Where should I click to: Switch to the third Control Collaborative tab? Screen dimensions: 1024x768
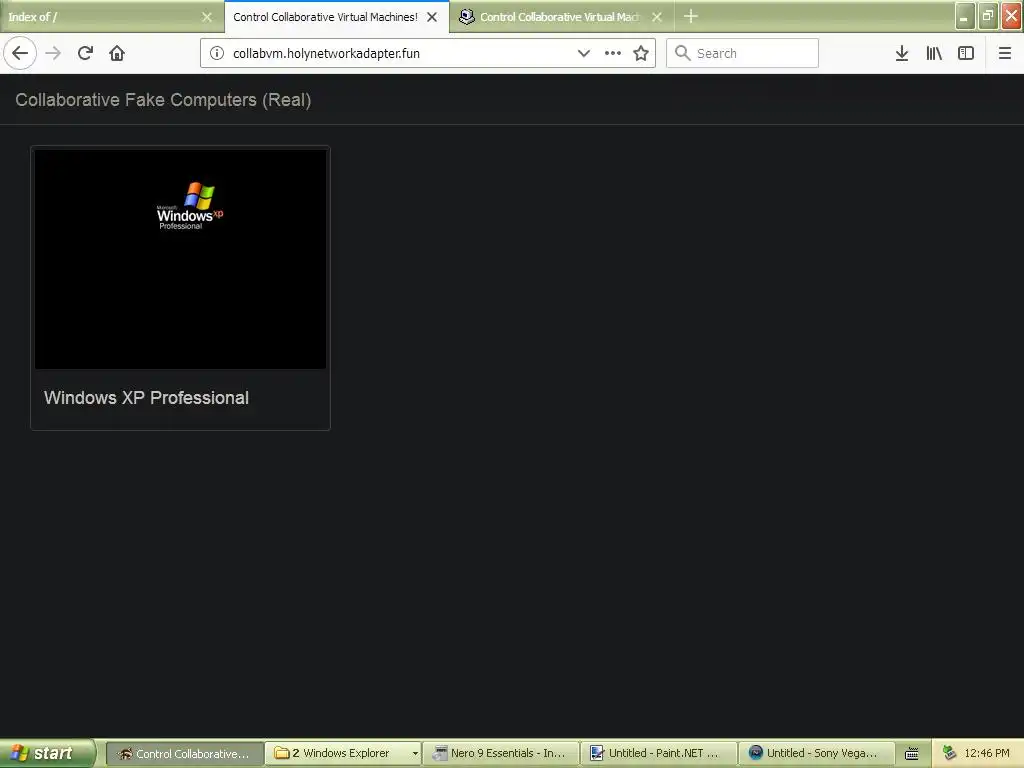coord(562,17)
